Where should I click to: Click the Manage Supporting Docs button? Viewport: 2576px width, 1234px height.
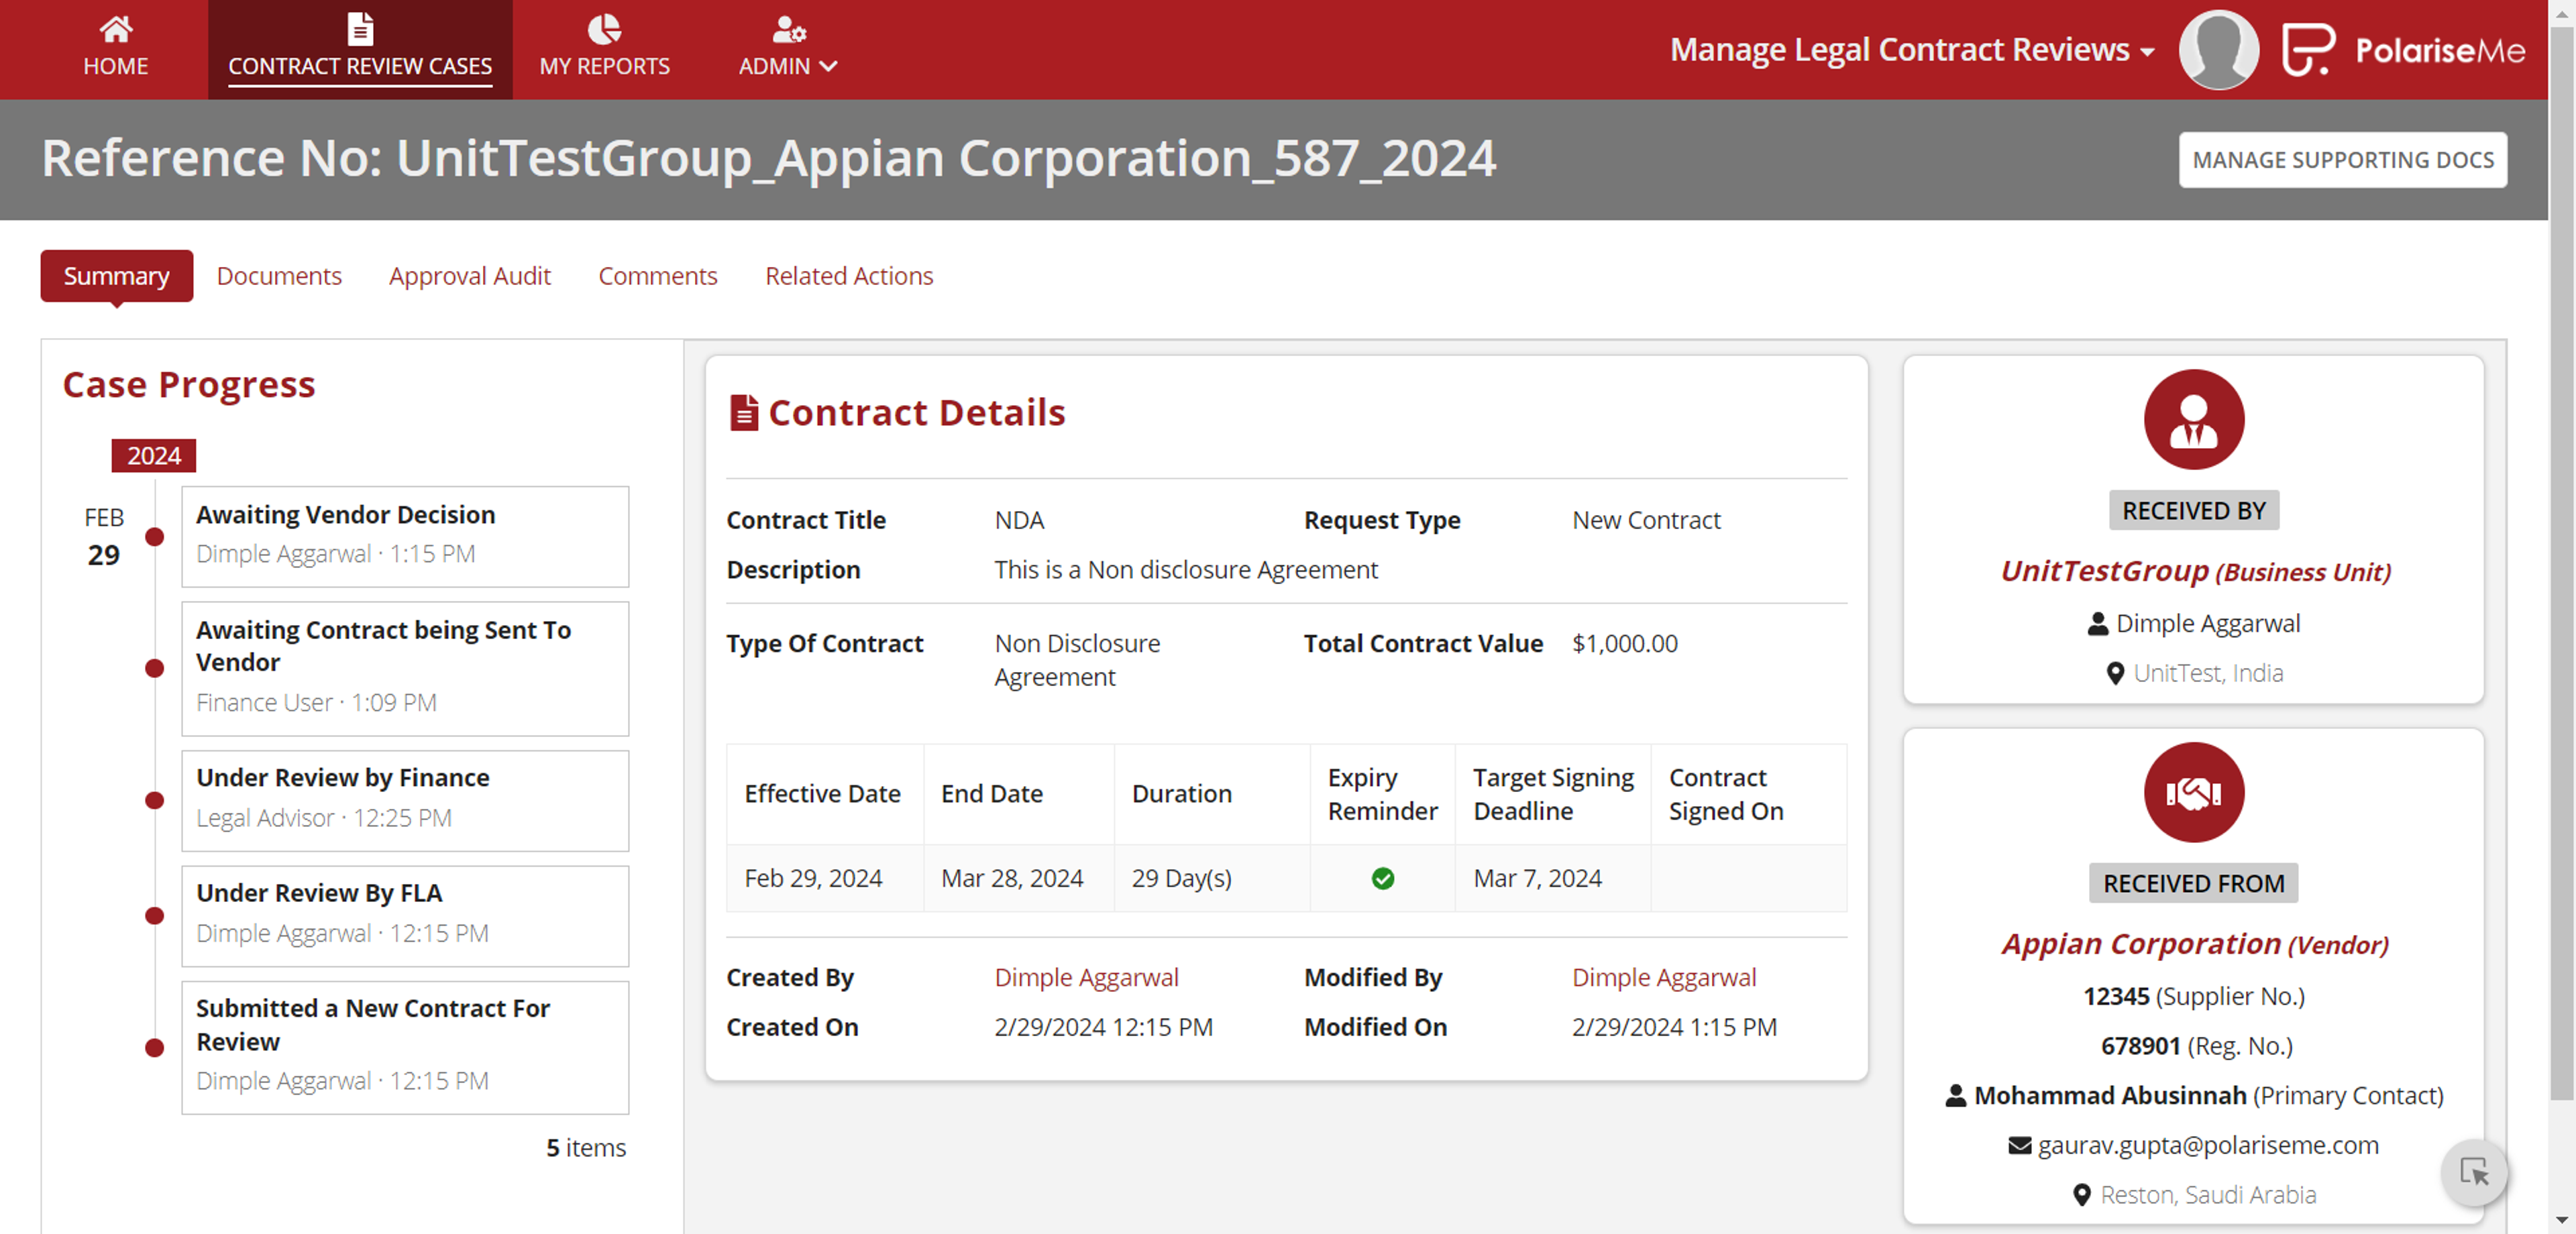(x=2342, y=159)
